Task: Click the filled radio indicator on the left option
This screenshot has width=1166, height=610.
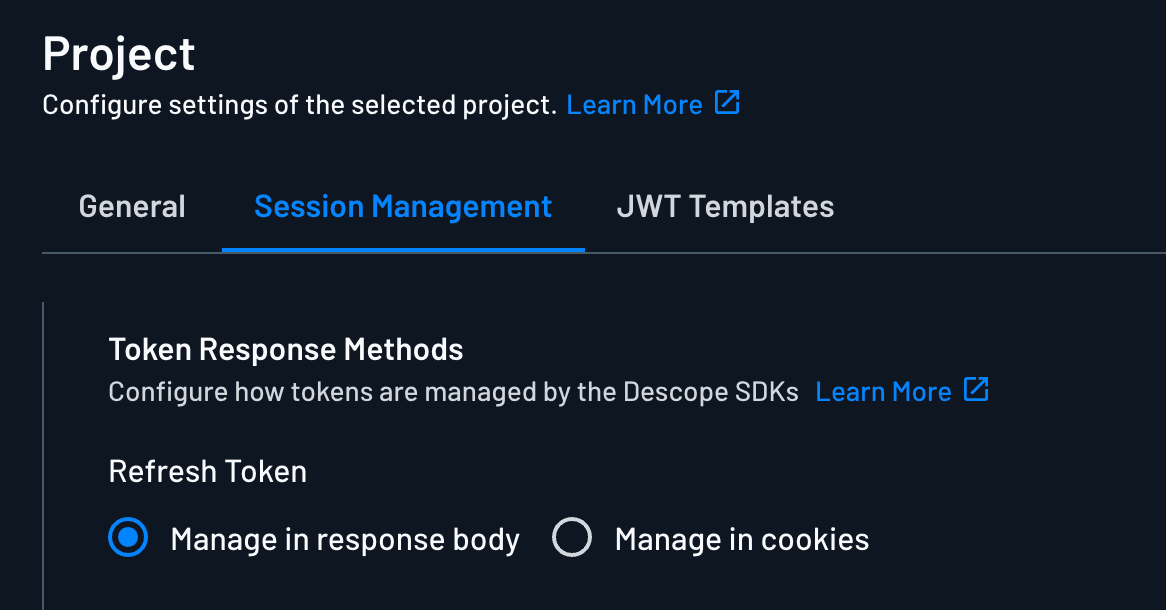Action: point(128,539)
